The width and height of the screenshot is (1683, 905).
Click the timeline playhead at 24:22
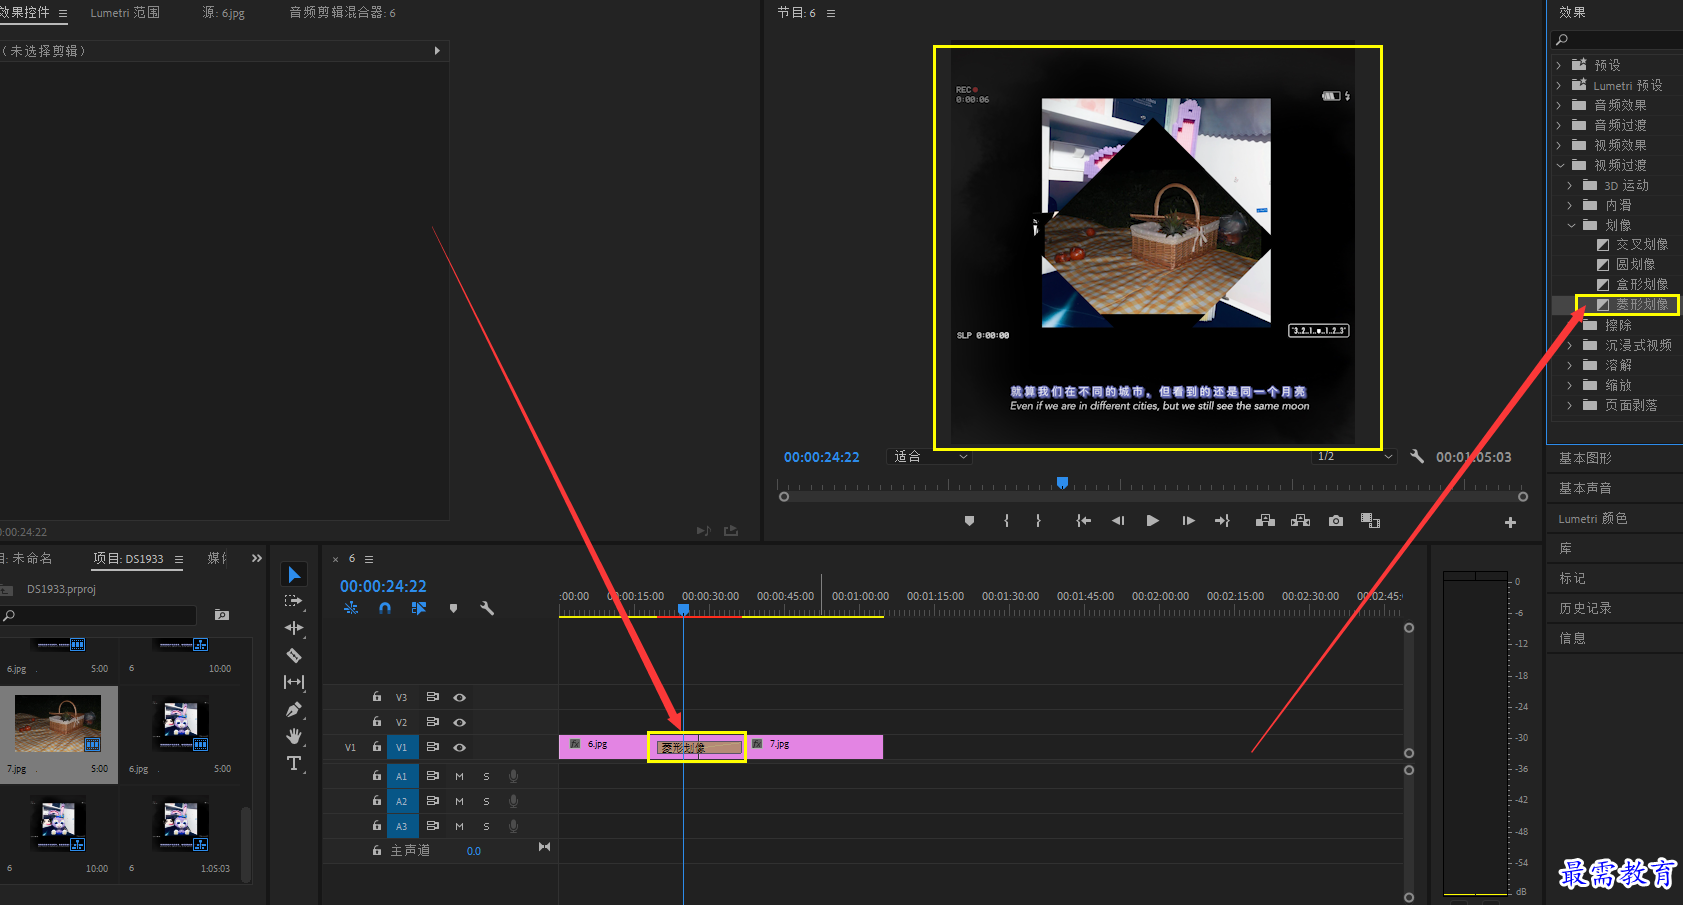683,608
